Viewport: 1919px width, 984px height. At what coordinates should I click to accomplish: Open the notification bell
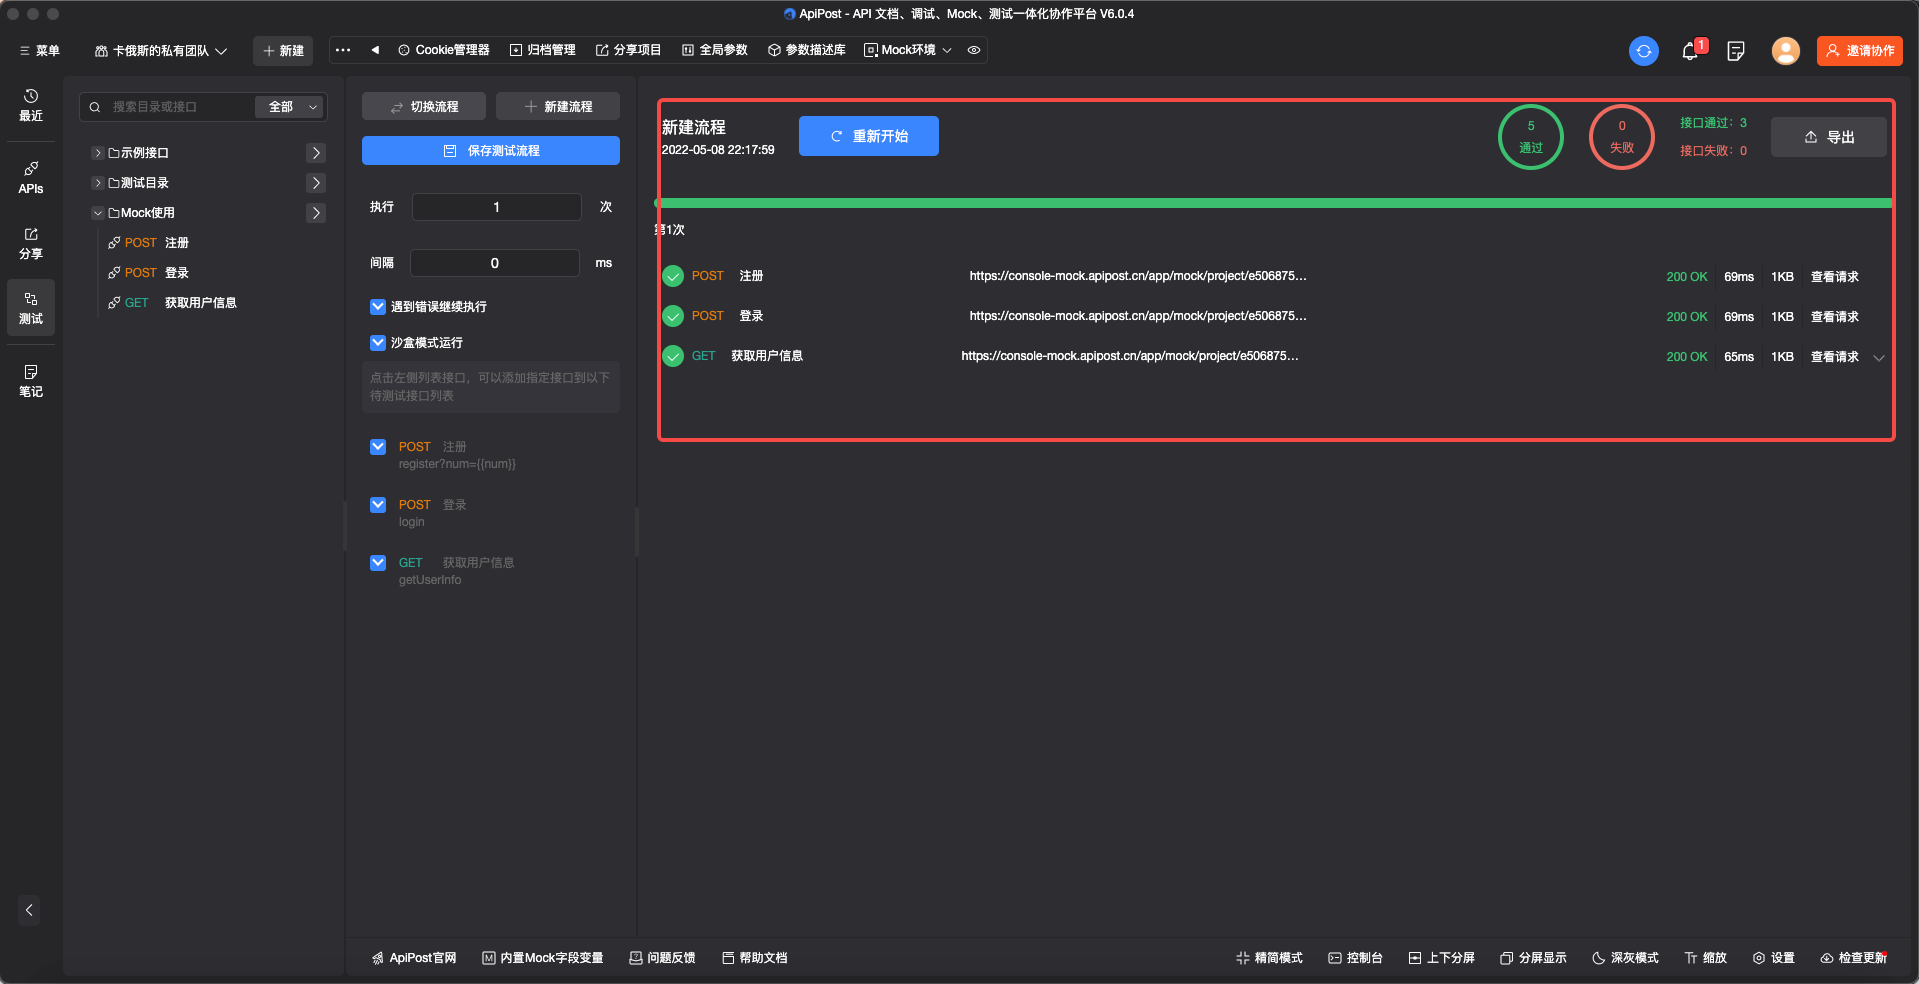[1691, 51]
